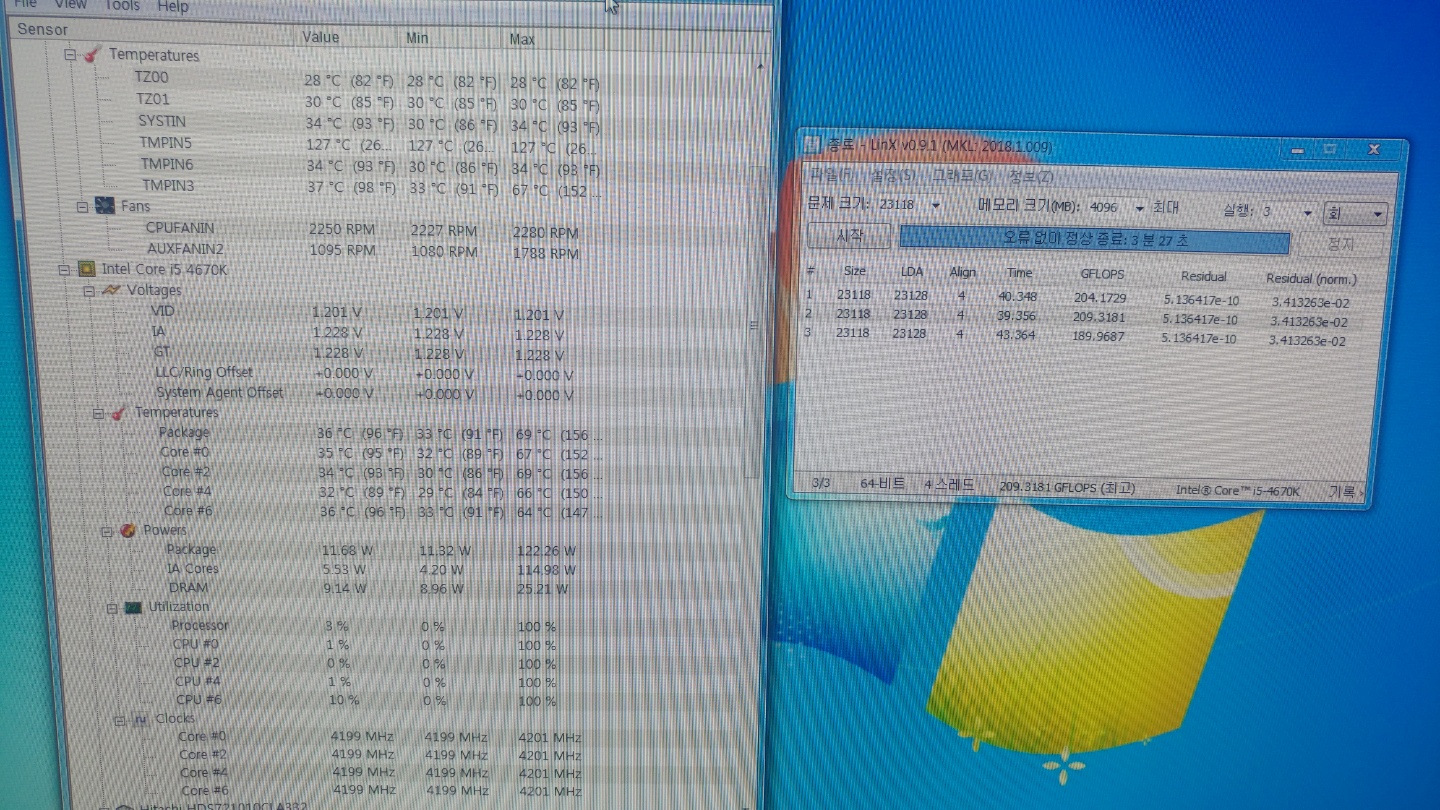Open the 메모리 크기 memory size dropdown
Viewport: 1440px width, 810px height.
(1139, 208)
